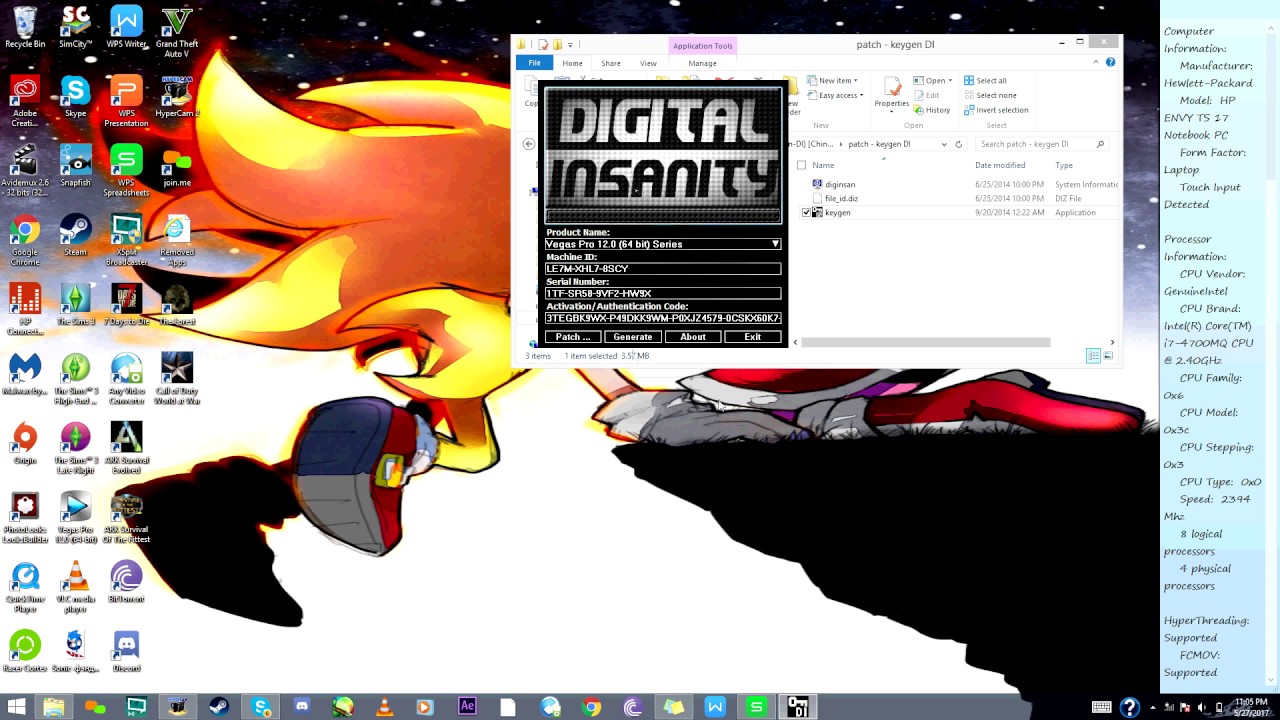
Task: Collapse the Explorer ribbon with the chevron
Action: pos(1097,63)
